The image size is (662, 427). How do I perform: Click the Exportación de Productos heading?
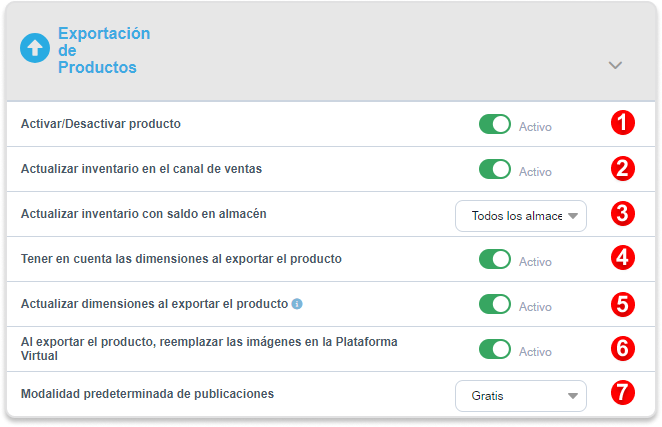point(104,50)
